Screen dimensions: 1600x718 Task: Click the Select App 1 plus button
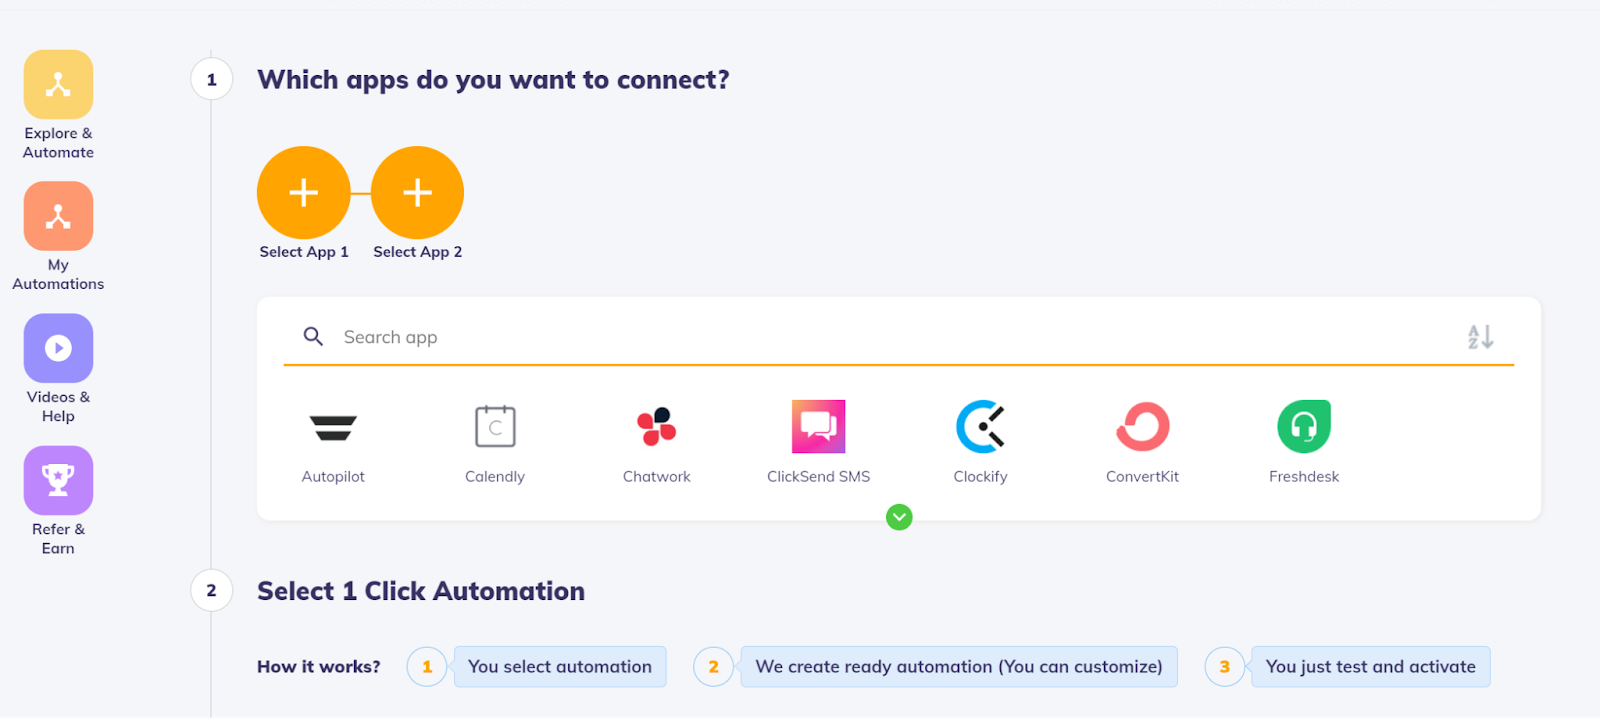click(x=304, y=193)
